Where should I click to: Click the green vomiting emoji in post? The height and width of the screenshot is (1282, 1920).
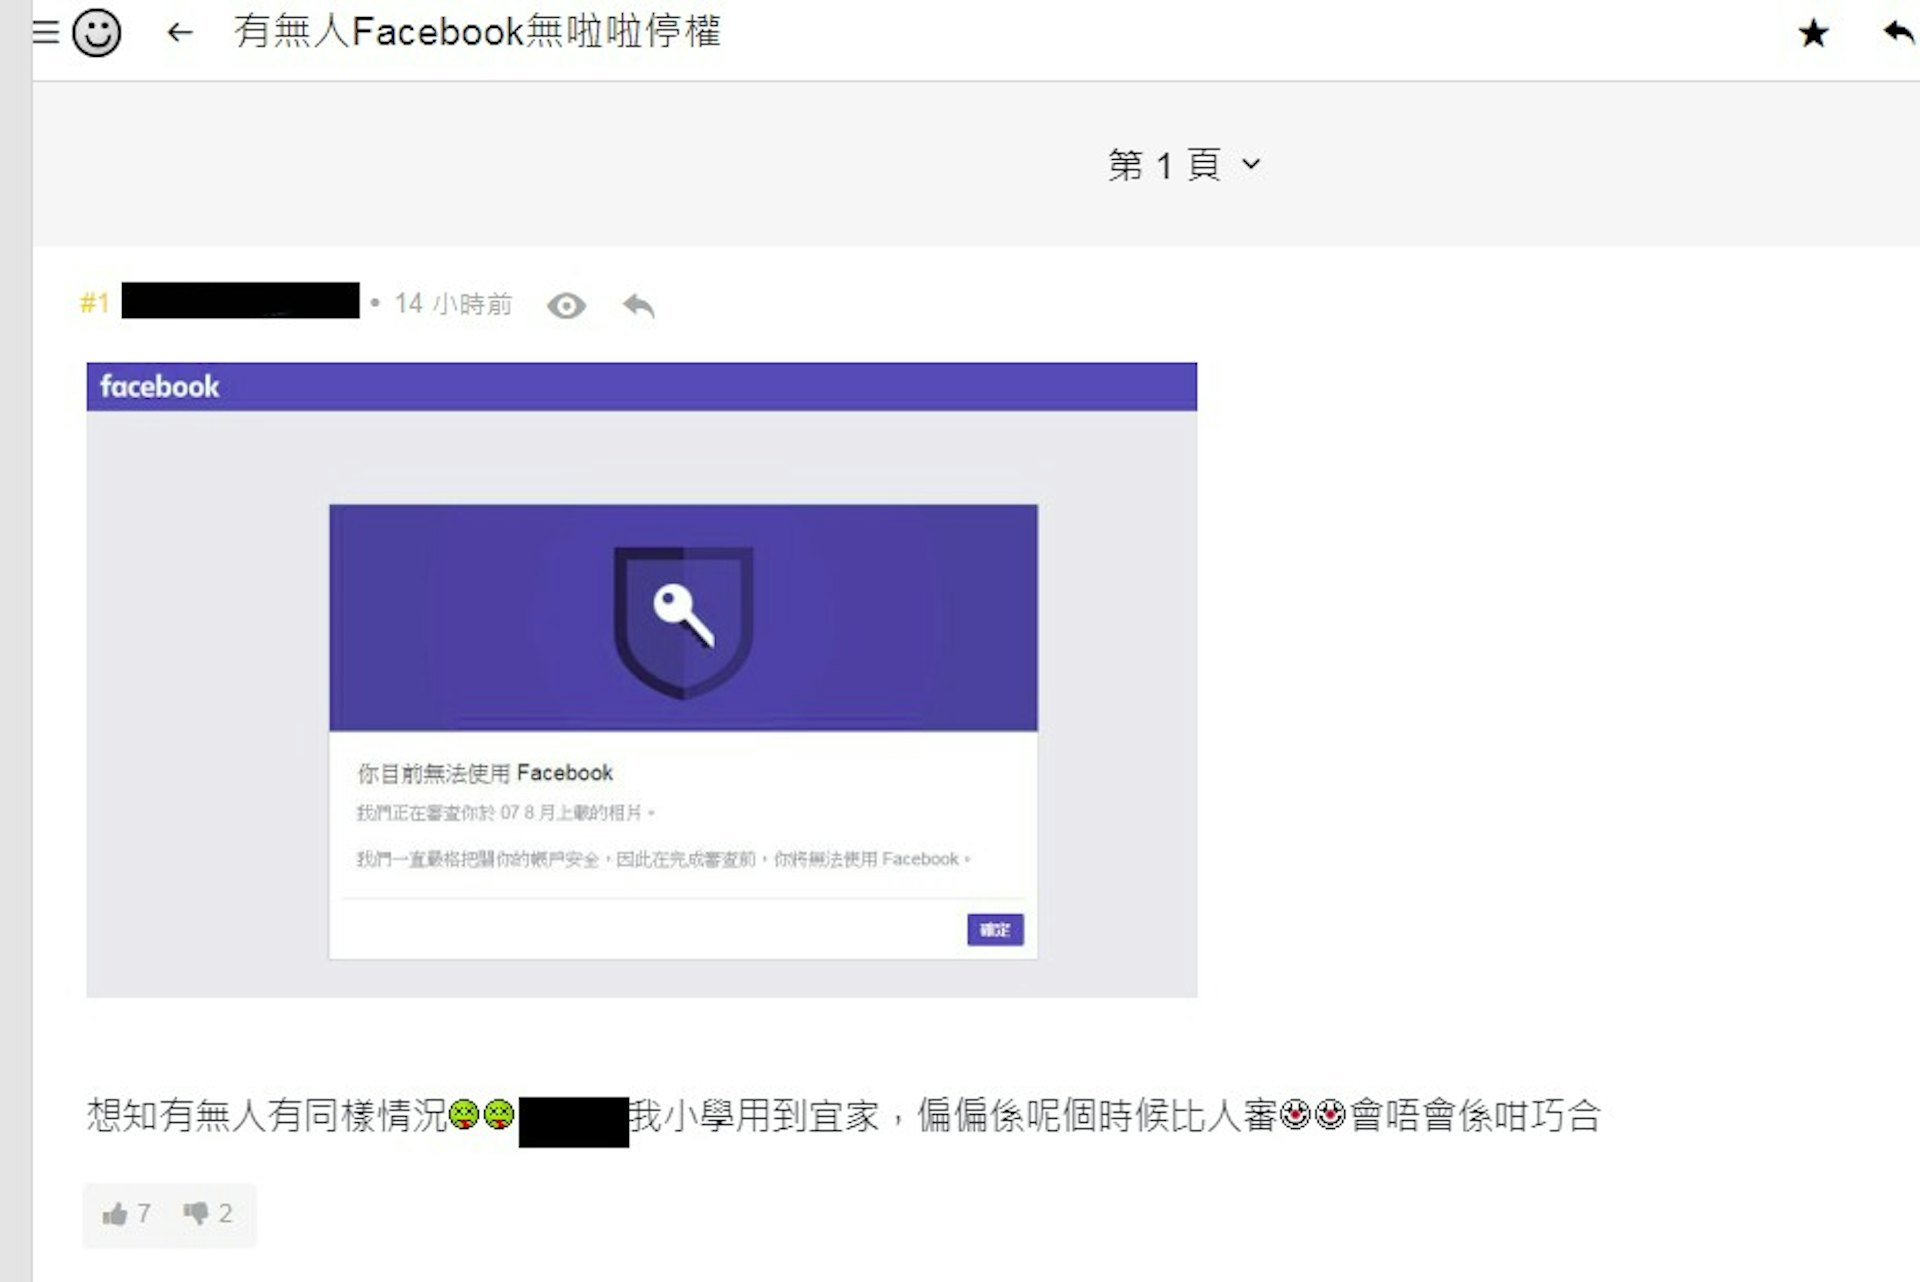(x=464, y=1114)
